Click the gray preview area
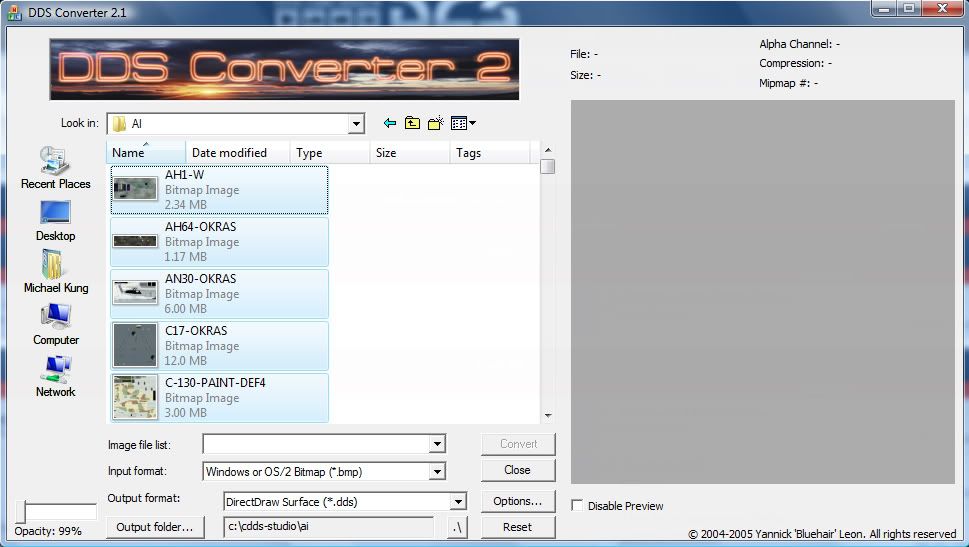The width and height of the screenshot is (969, 547). pyautogui.click(x=763, y=292)
